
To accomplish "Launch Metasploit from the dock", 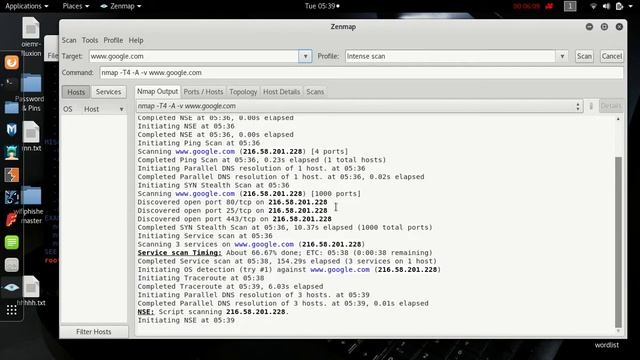I will pyautogui.click(x=12, y=130).
